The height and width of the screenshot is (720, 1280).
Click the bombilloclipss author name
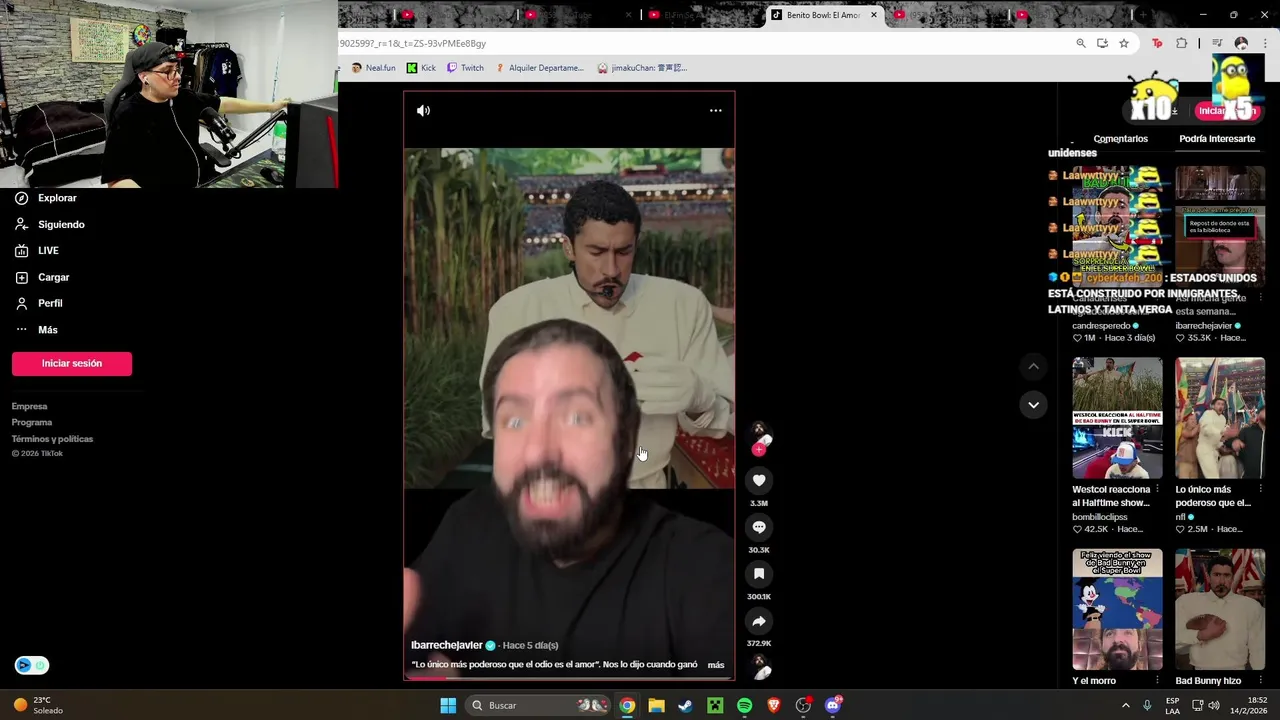point(1100,517)
